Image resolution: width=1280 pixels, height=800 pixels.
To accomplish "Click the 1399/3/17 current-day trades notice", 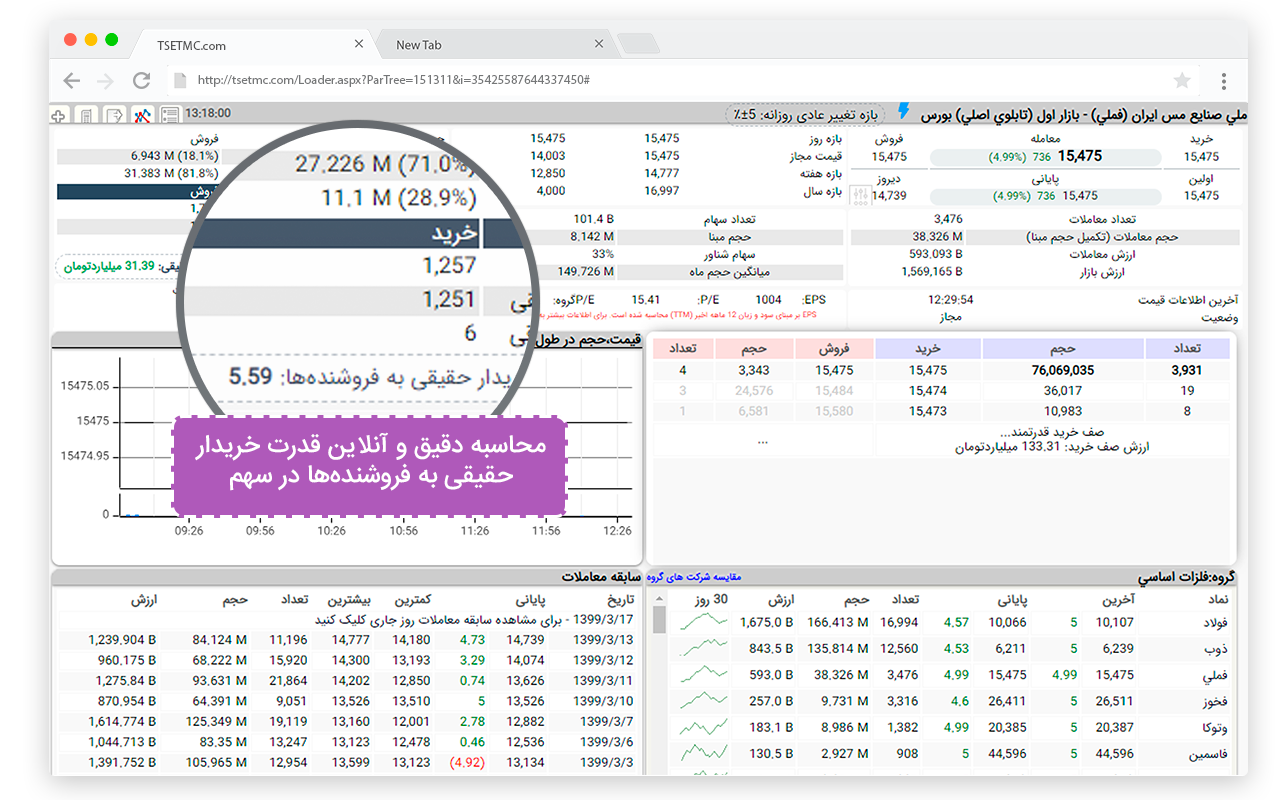I will tap(474, 620).
